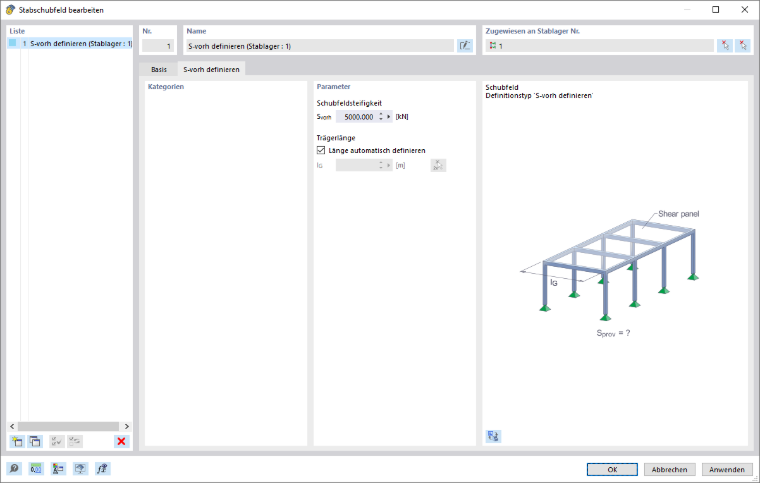The image size is (760, 483).
Task: Click the 'Schubfeldsteifigkeit' label
Action: (x=349, y=103)
